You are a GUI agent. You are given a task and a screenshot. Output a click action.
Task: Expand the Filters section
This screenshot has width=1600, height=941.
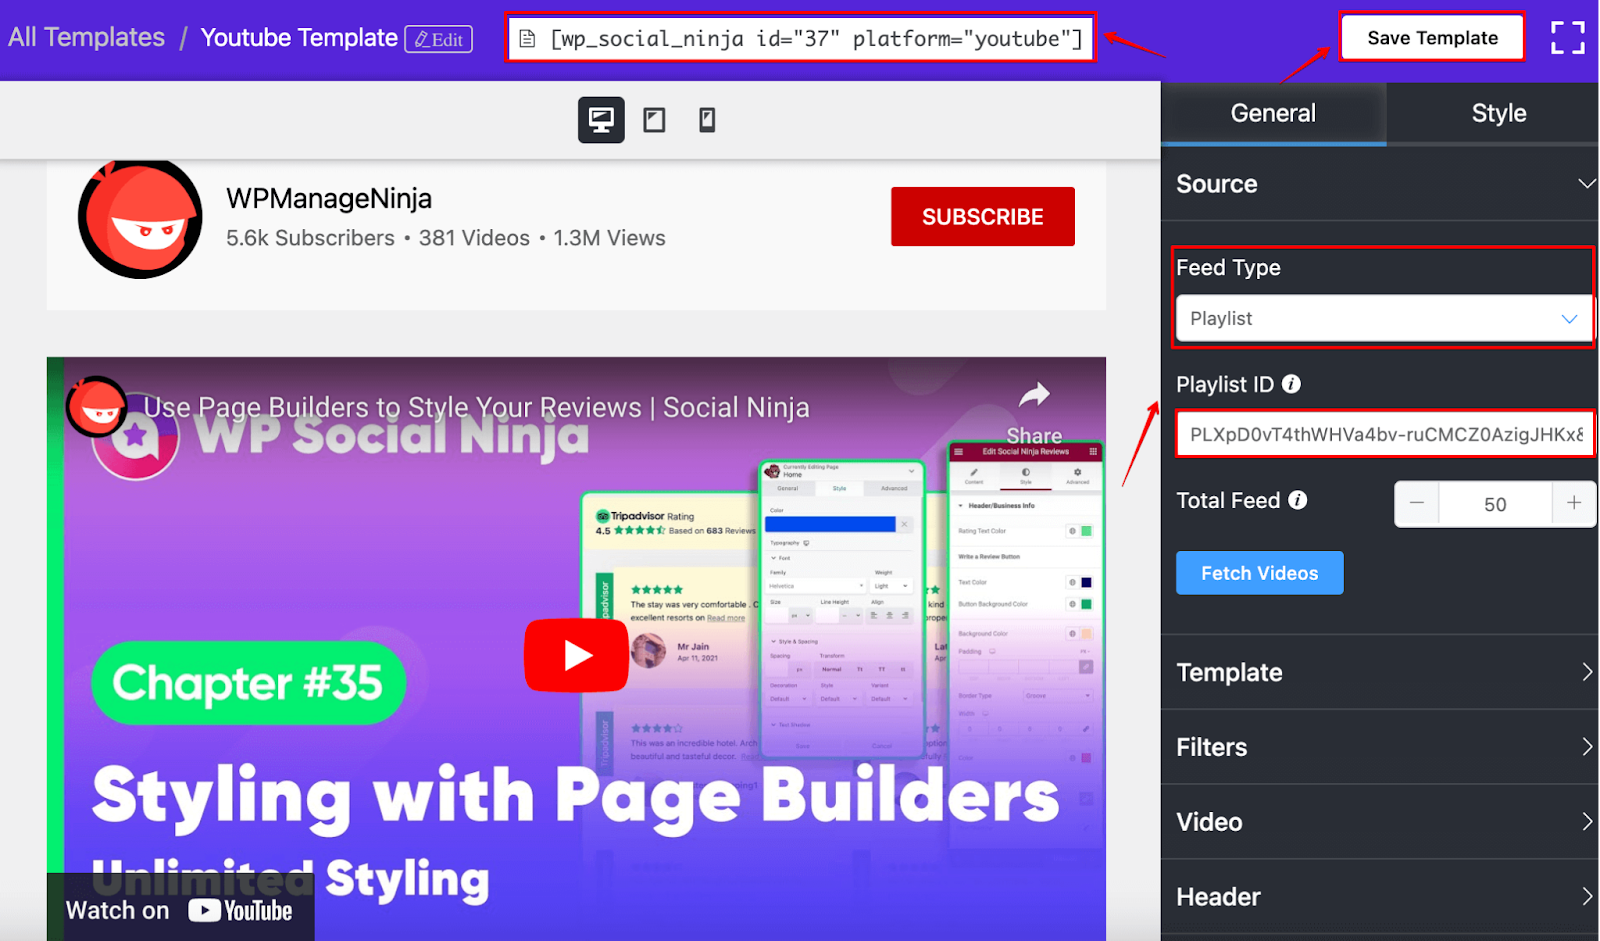point(1380,747)
